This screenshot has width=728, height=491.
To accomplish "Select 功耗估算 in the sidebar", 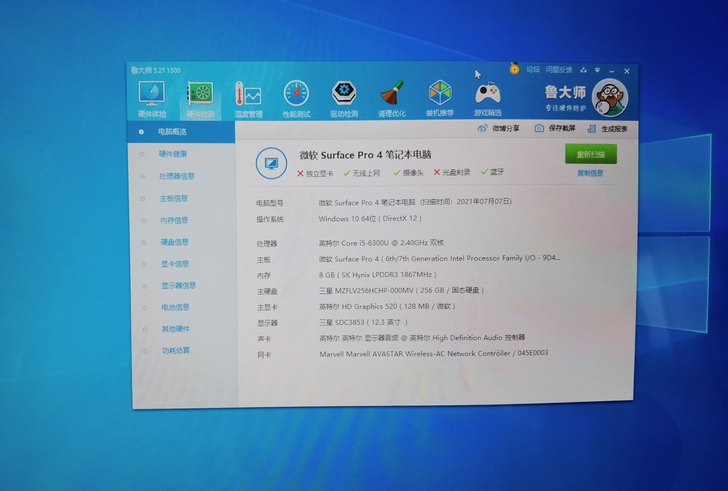I will (x=176, y=350).
